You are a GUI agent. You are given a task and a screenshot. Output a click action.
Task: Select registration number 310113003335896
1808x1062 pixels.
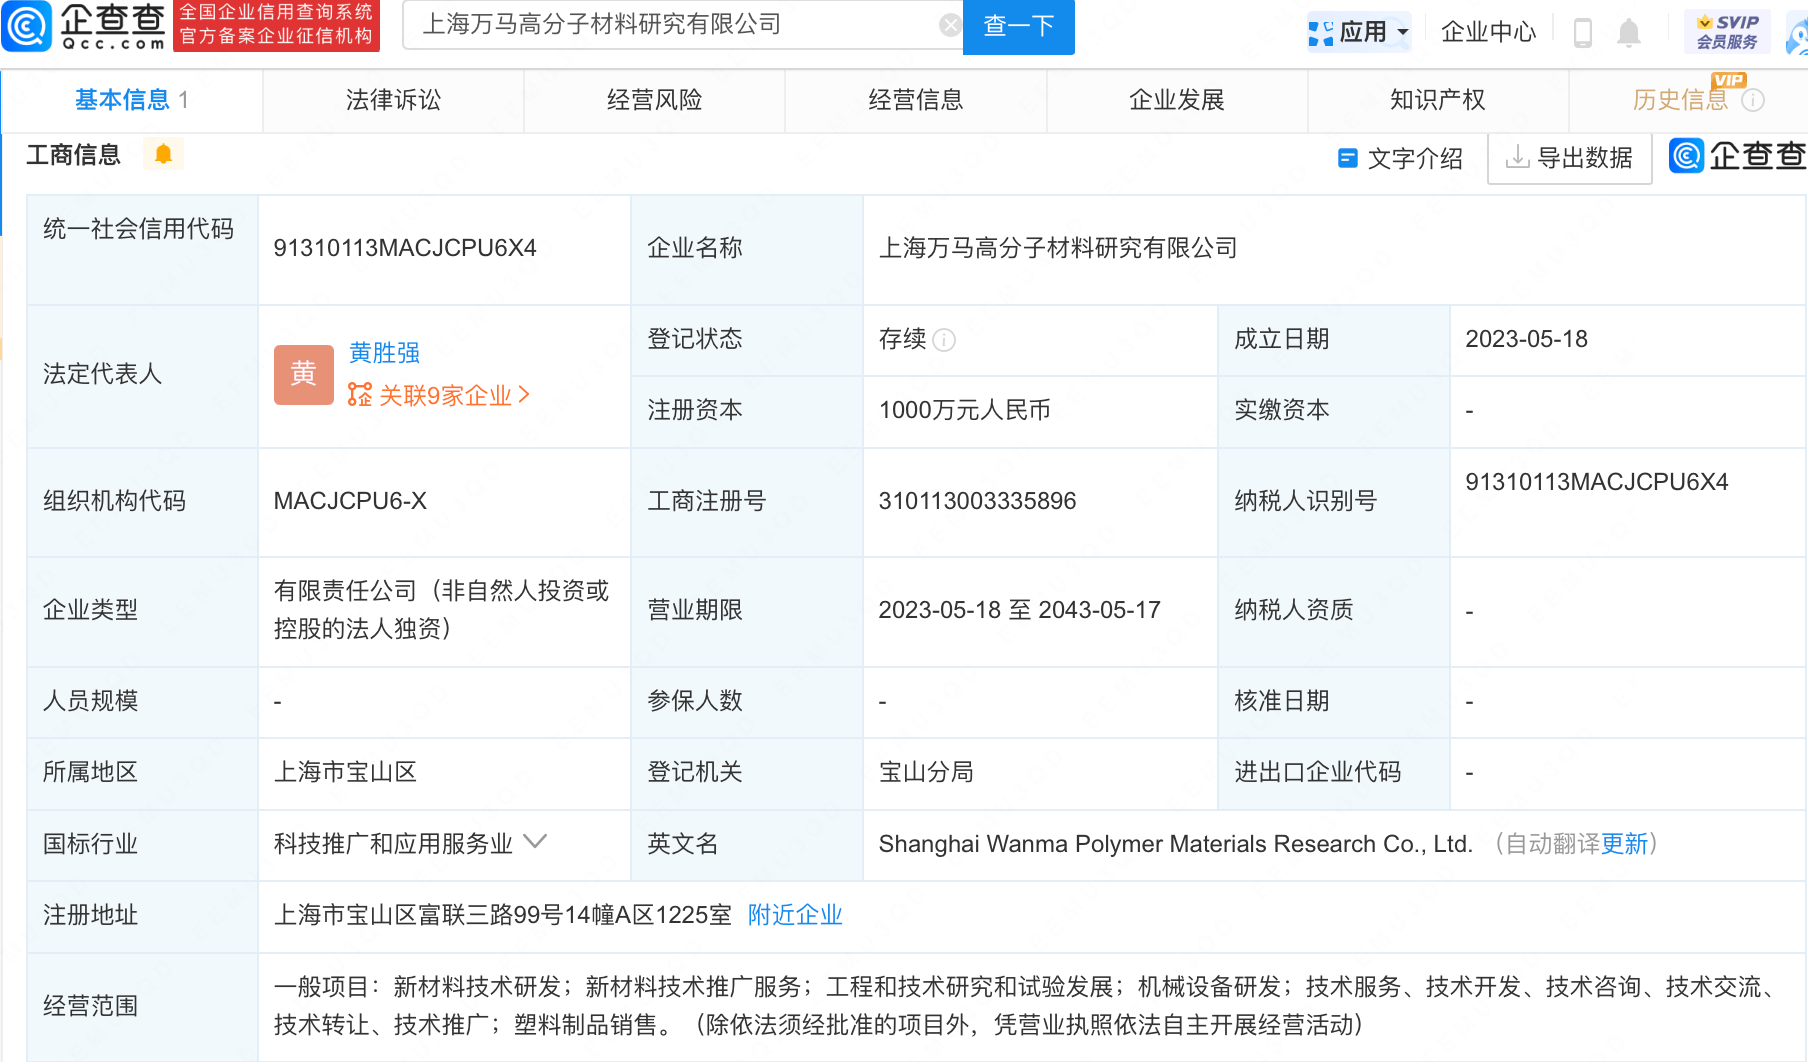coord(977,501)
